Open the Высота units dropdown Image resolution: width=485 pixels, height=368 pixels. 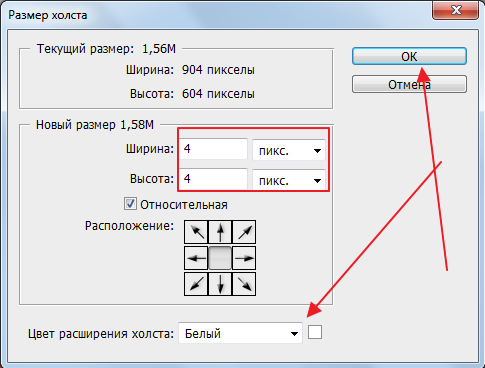289,180
